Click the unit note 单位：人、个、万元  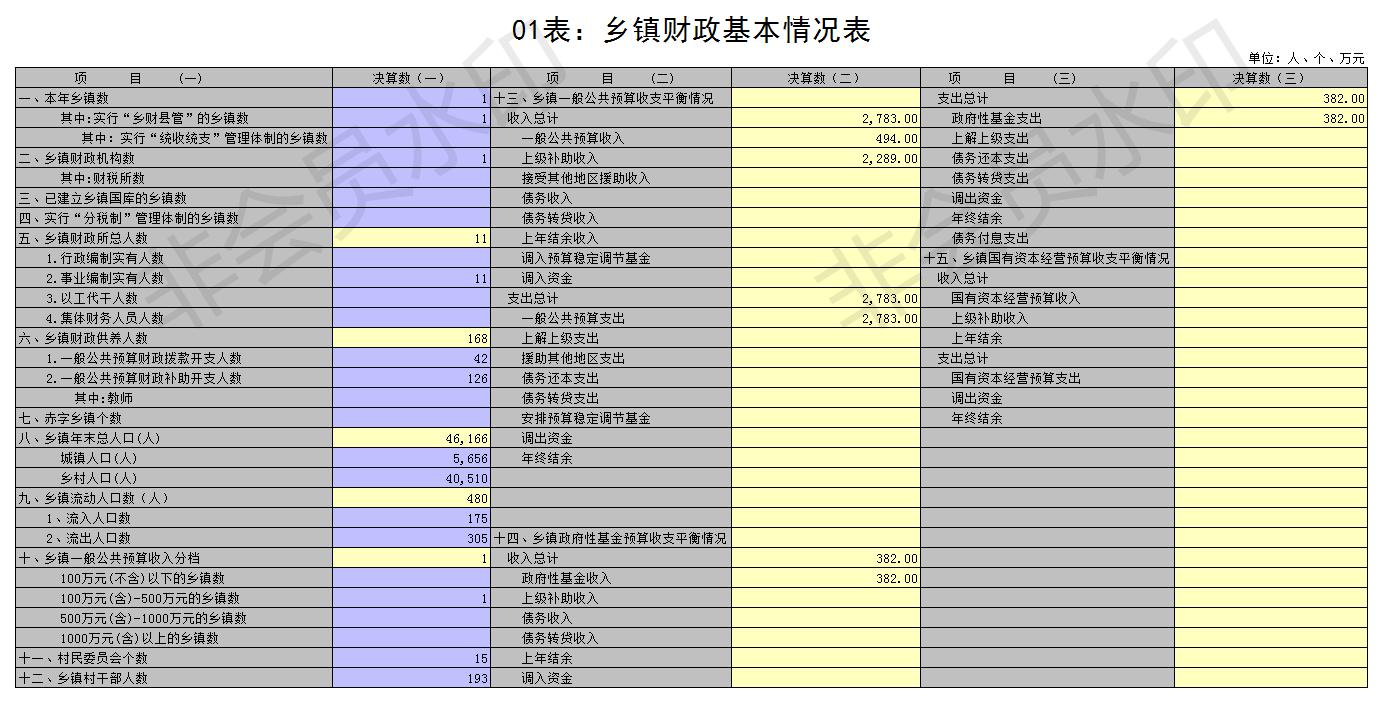1306,58
